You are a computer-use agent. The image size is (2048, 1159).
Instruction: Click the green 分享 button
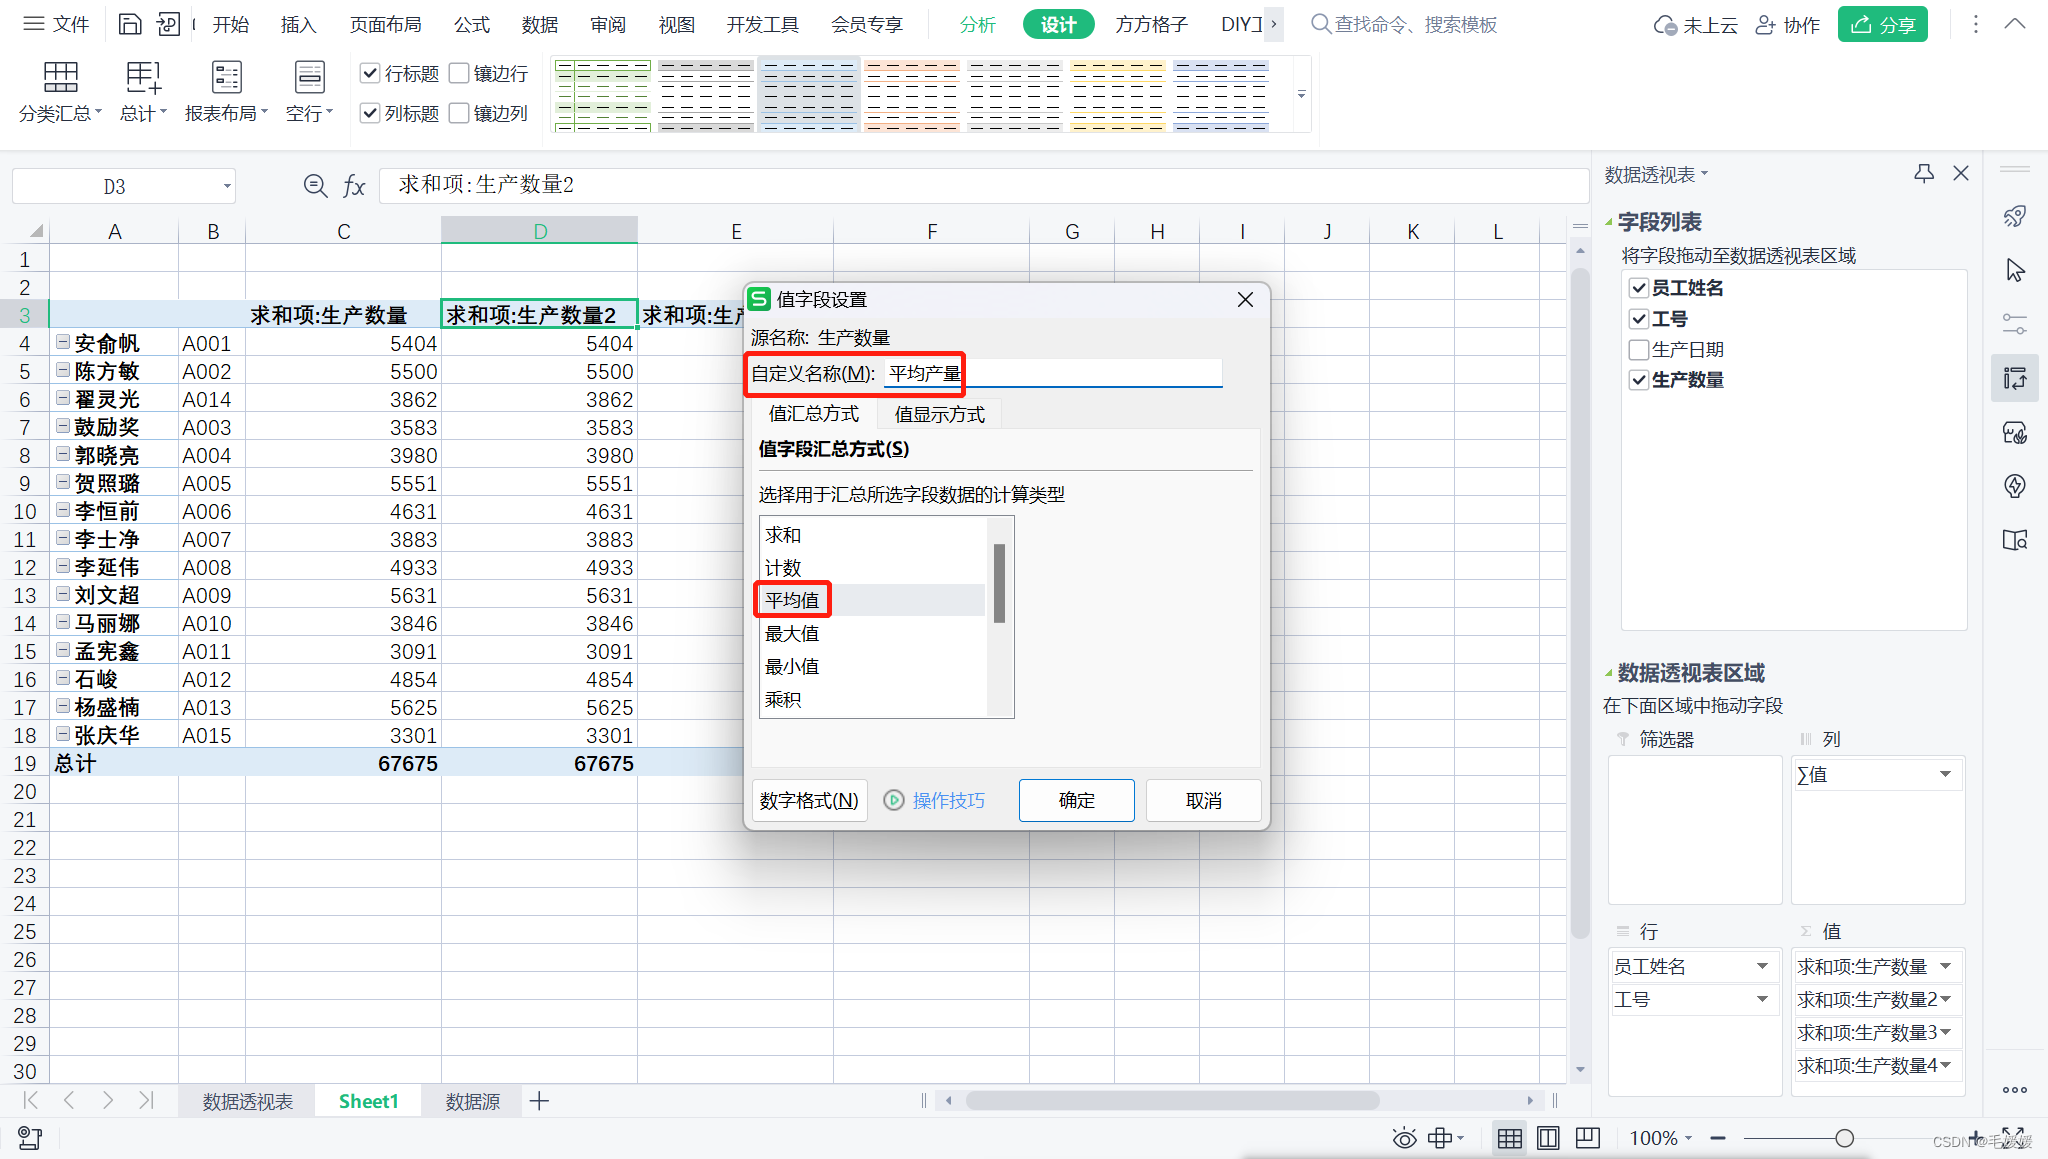[1883, 24]
